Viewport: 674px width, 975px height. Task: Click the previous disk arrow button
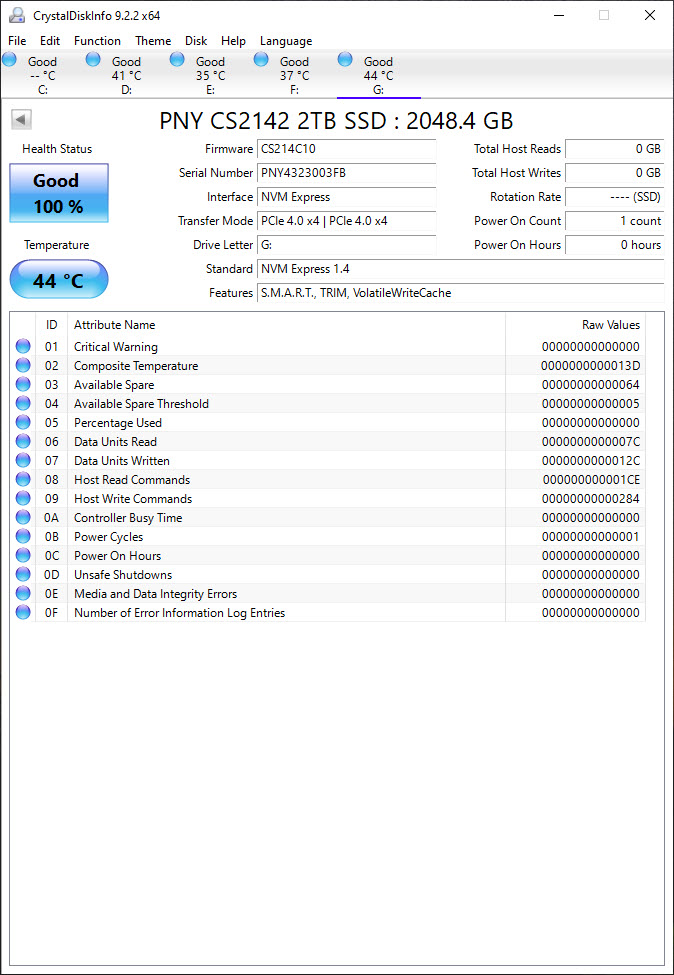[21, 119]
